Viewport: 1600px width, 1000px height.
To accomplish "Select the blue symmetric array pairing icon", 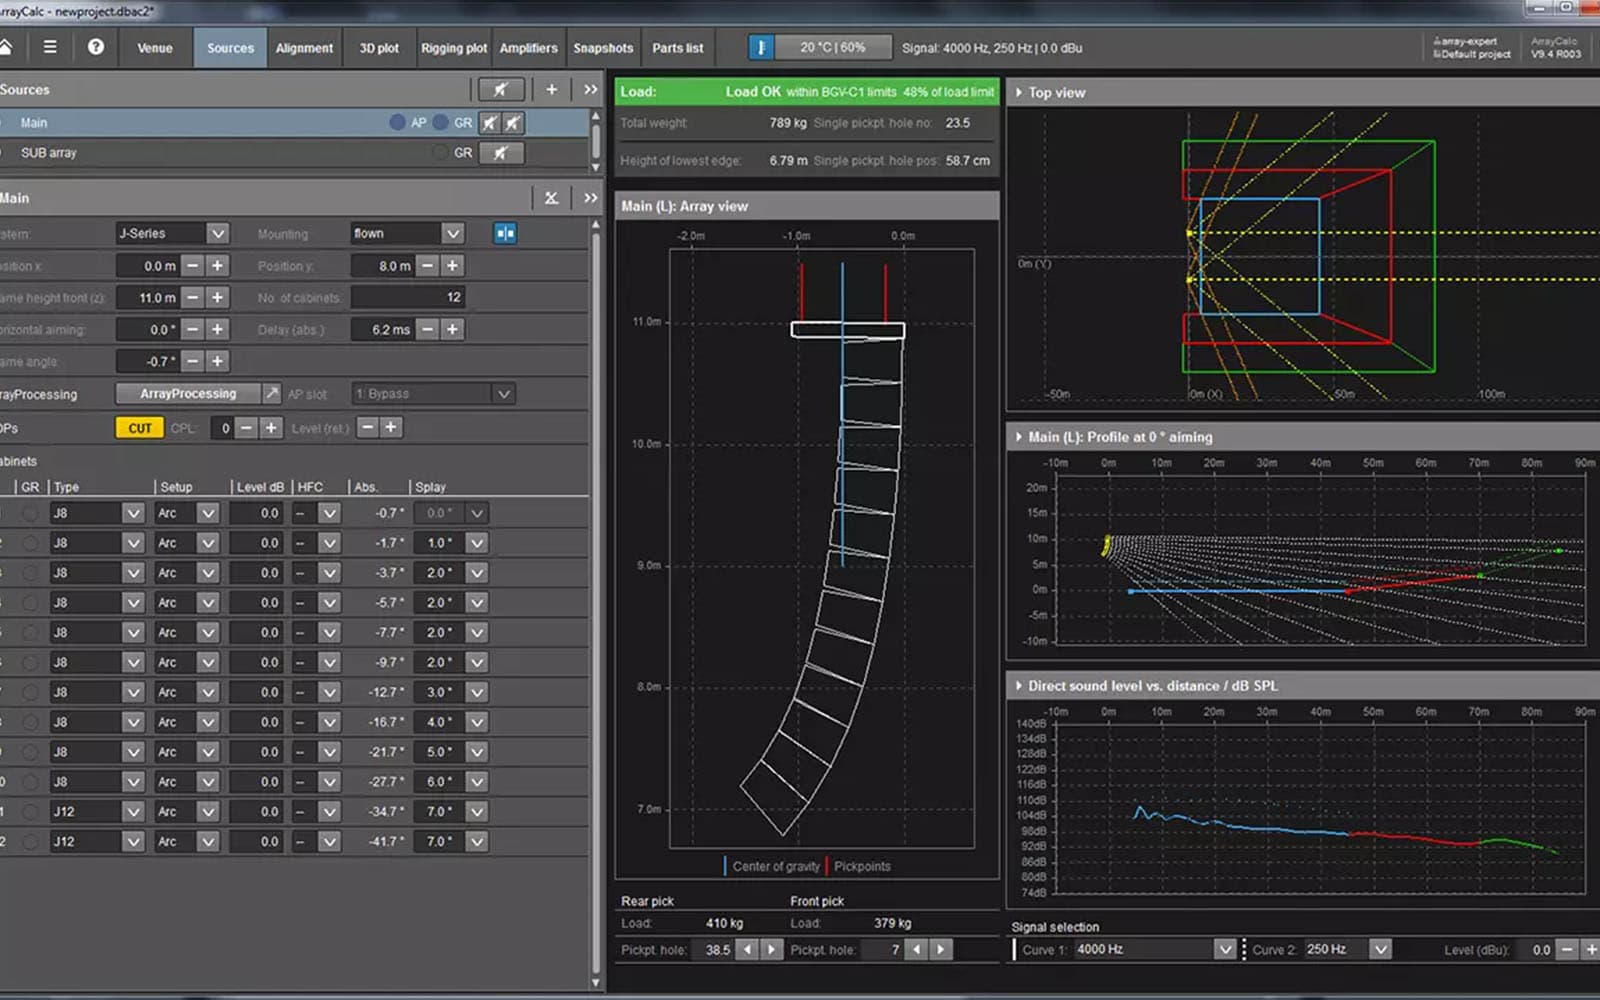I will click(506, 232).
